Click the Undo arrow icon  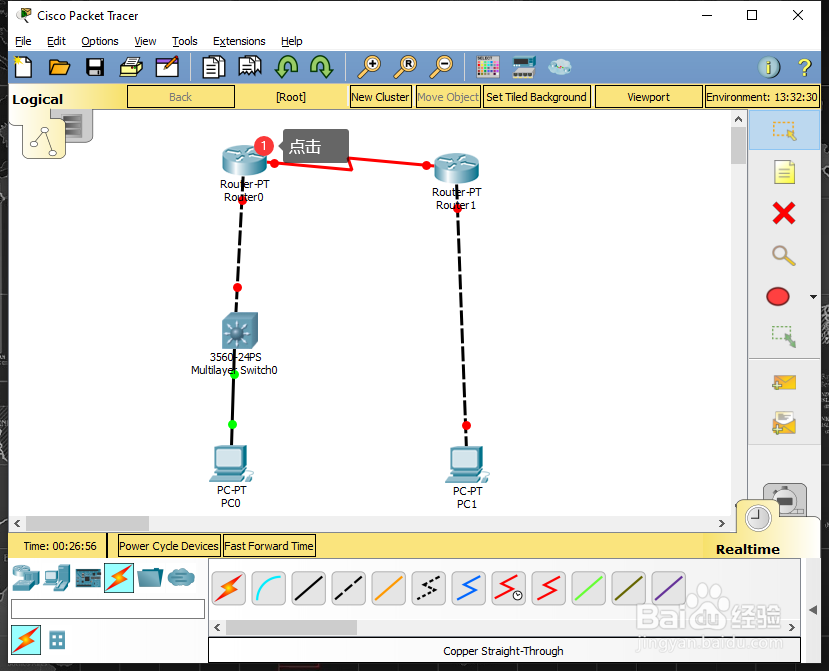pyautogui.click(x=286, y=67)
